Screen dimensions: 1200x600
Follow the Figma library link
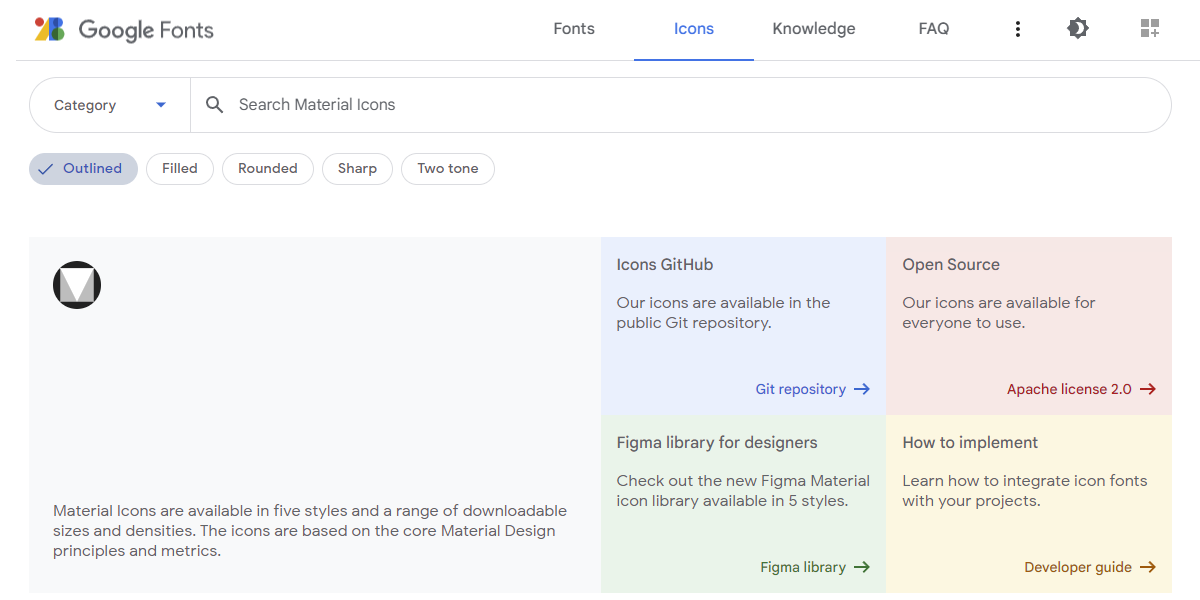coord(815,567)
